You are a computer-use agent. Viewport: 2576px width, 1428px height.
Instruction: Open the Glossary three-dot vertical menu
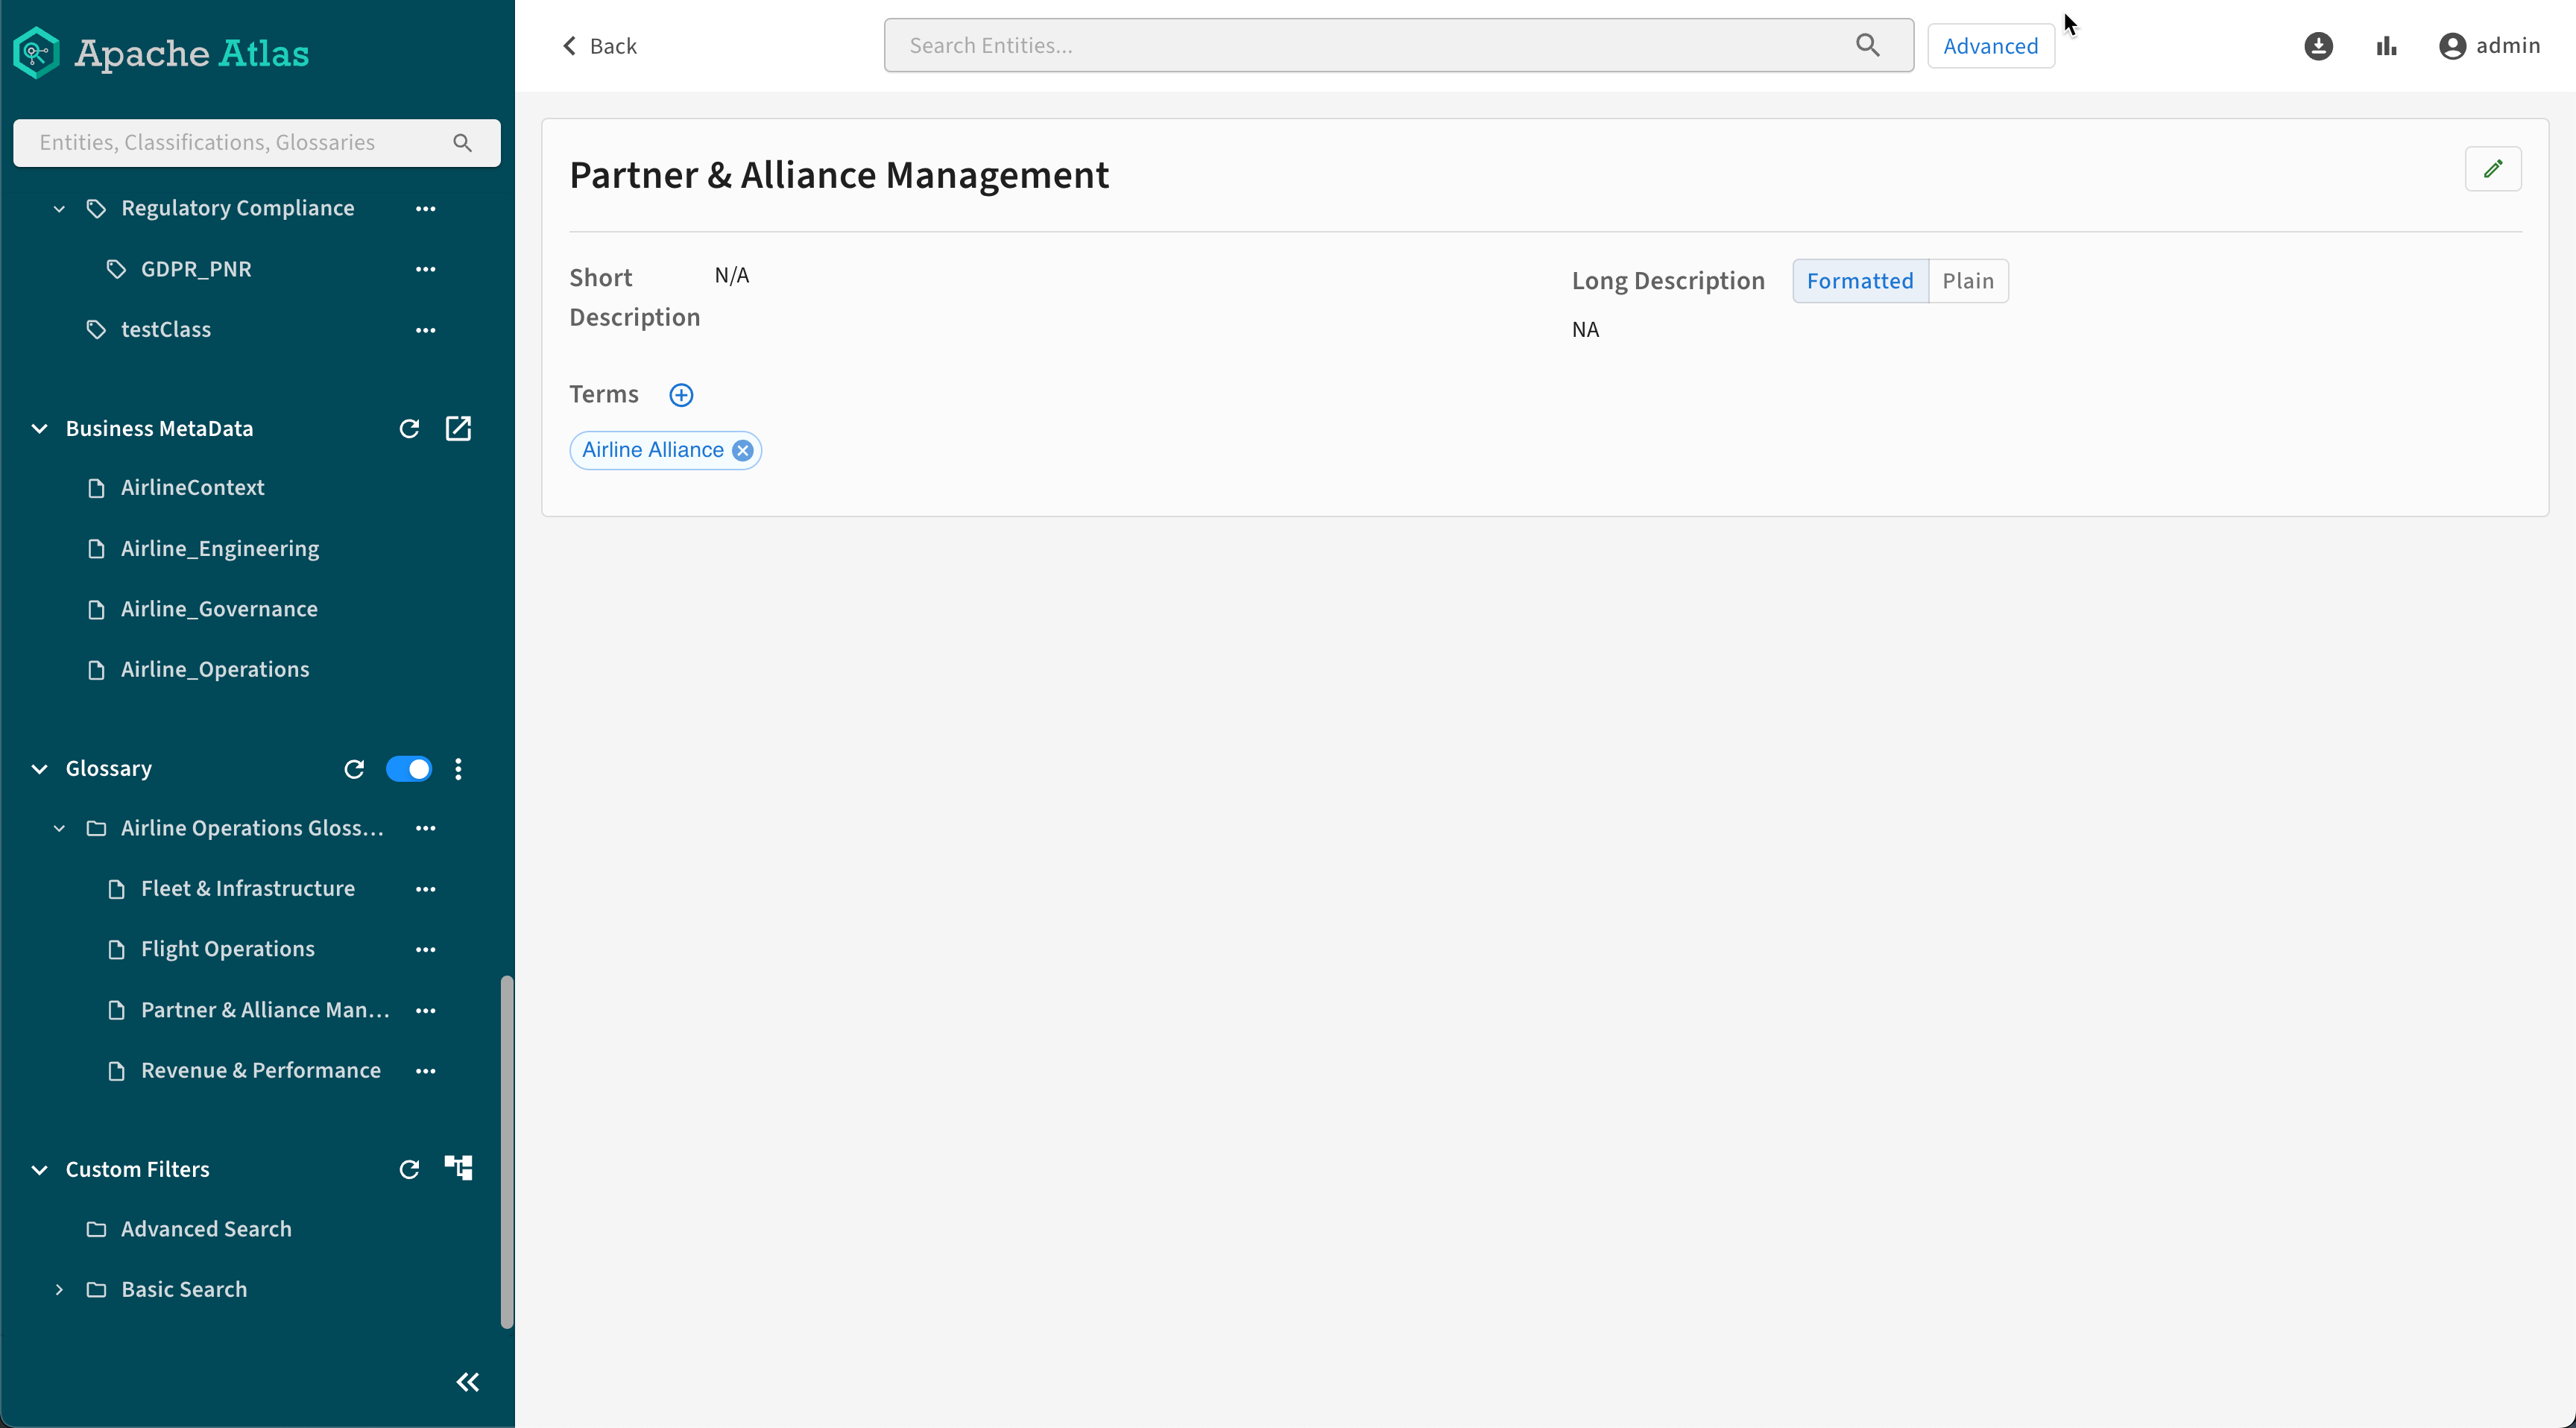click(x=458, y=769)
